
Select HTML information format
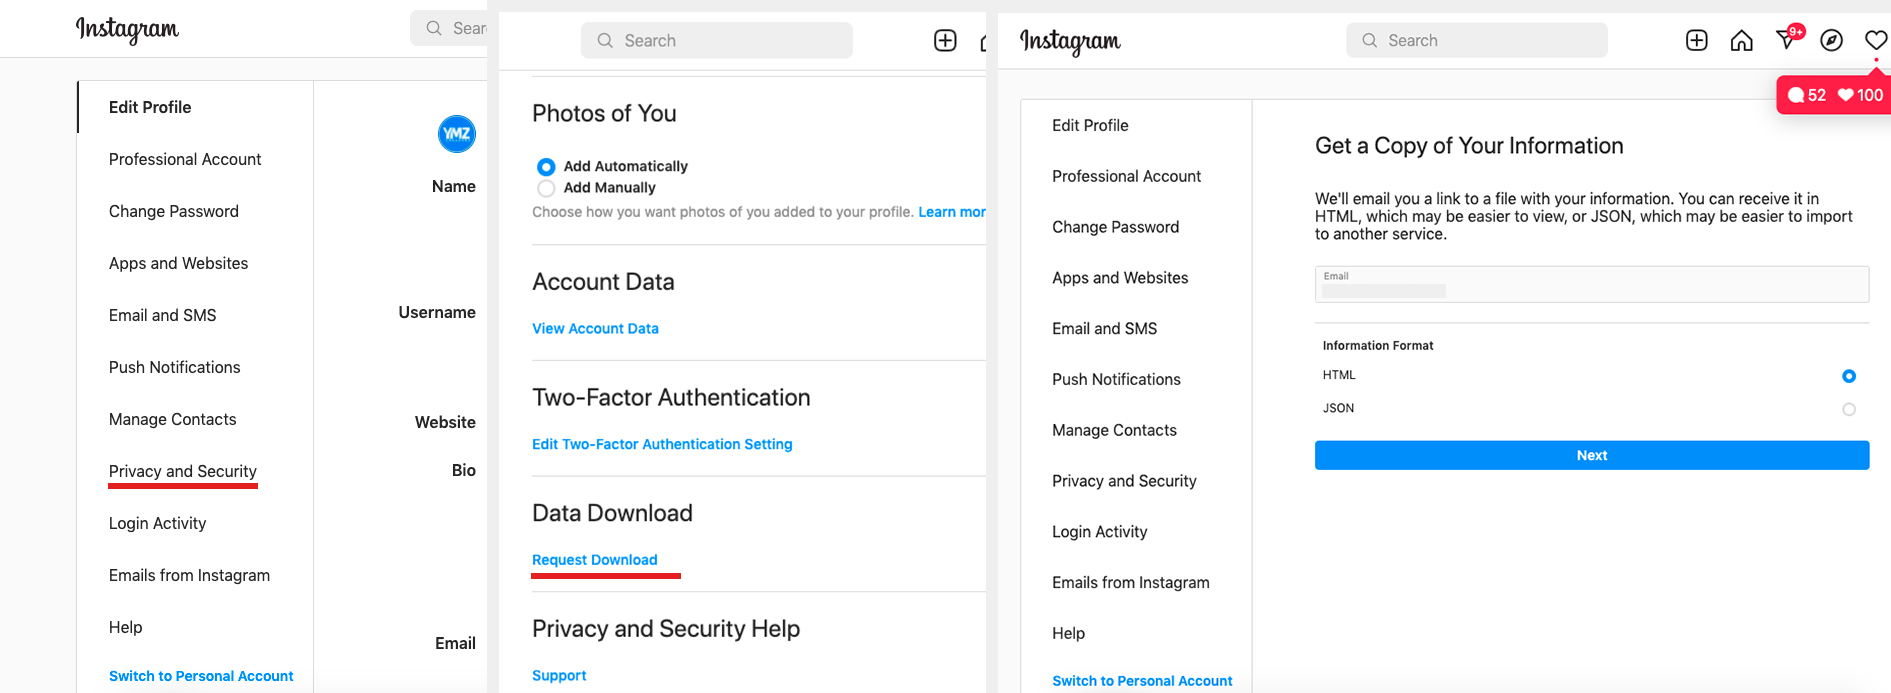point(1849,376)
